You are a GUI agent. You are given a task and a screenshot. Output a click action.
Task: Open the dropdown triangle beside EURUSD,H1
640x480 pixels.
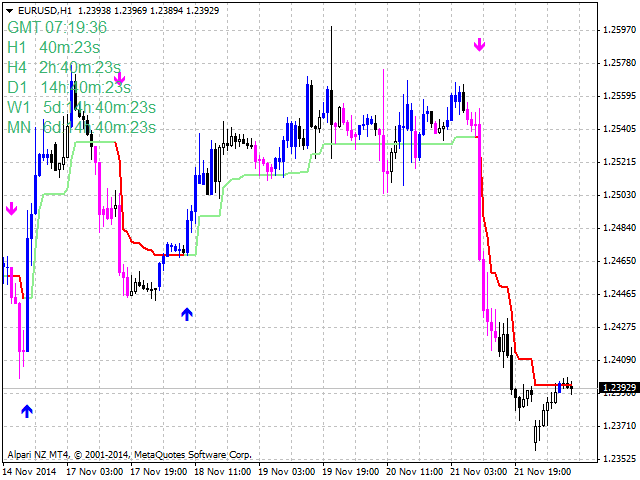click(x=9, y=10)
